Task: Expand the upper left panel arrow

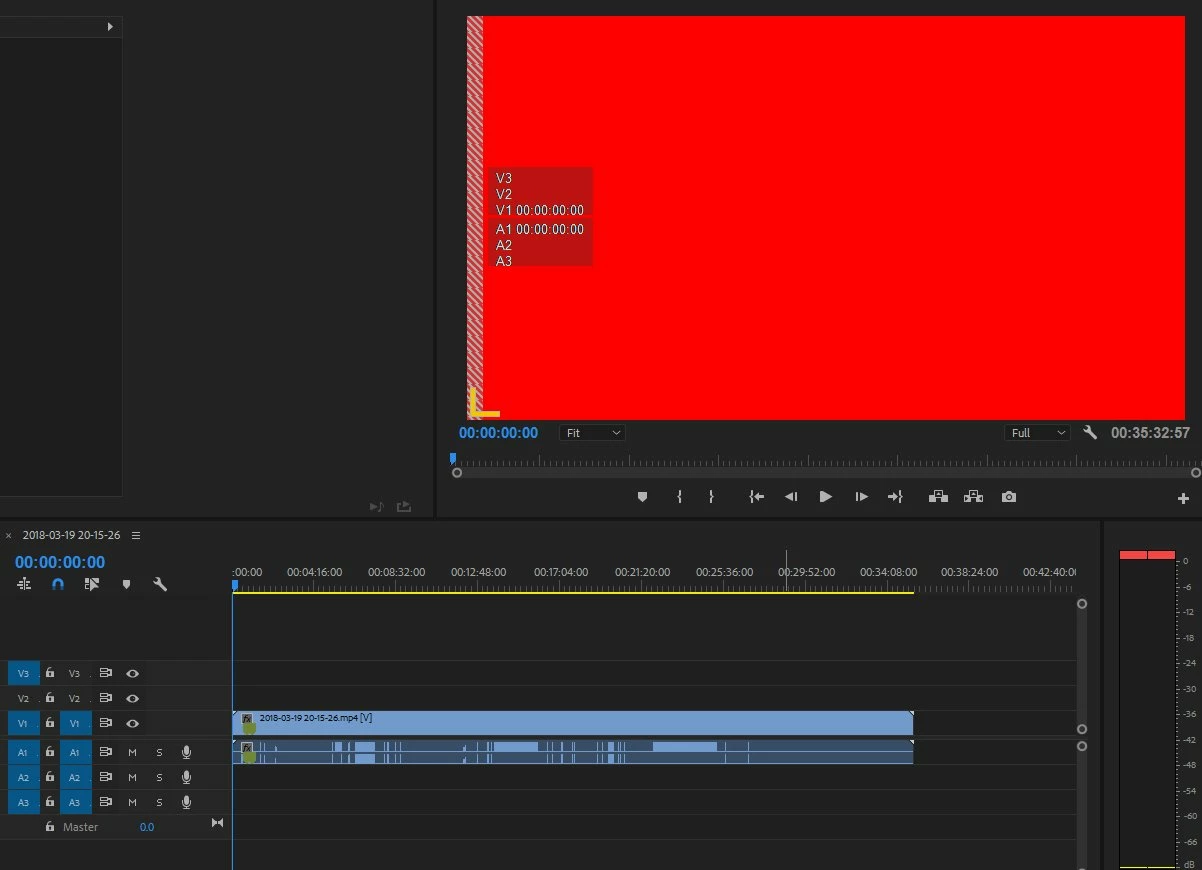Action: point(110,27)
